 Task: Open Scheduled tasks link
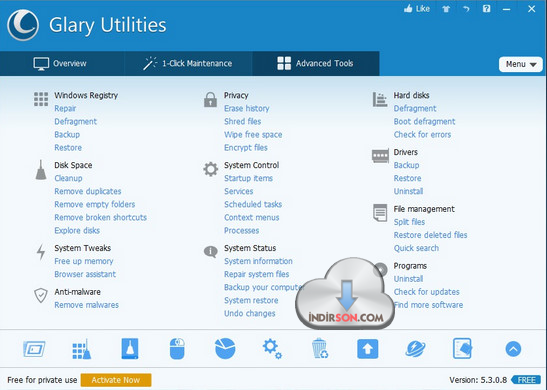click(253, 204)
